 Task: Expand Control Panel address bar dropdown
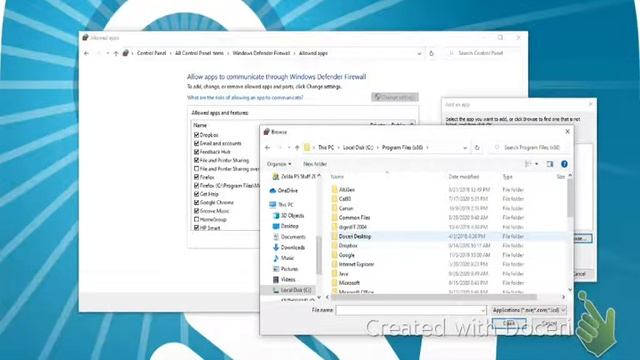(x=419, y=53)
